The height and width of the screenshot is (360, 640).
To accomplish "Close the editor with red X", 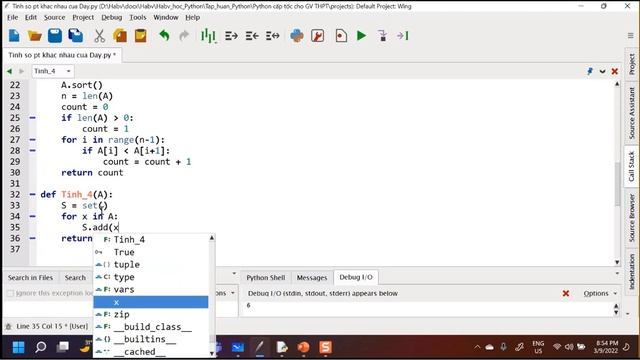I will [615, 71].
